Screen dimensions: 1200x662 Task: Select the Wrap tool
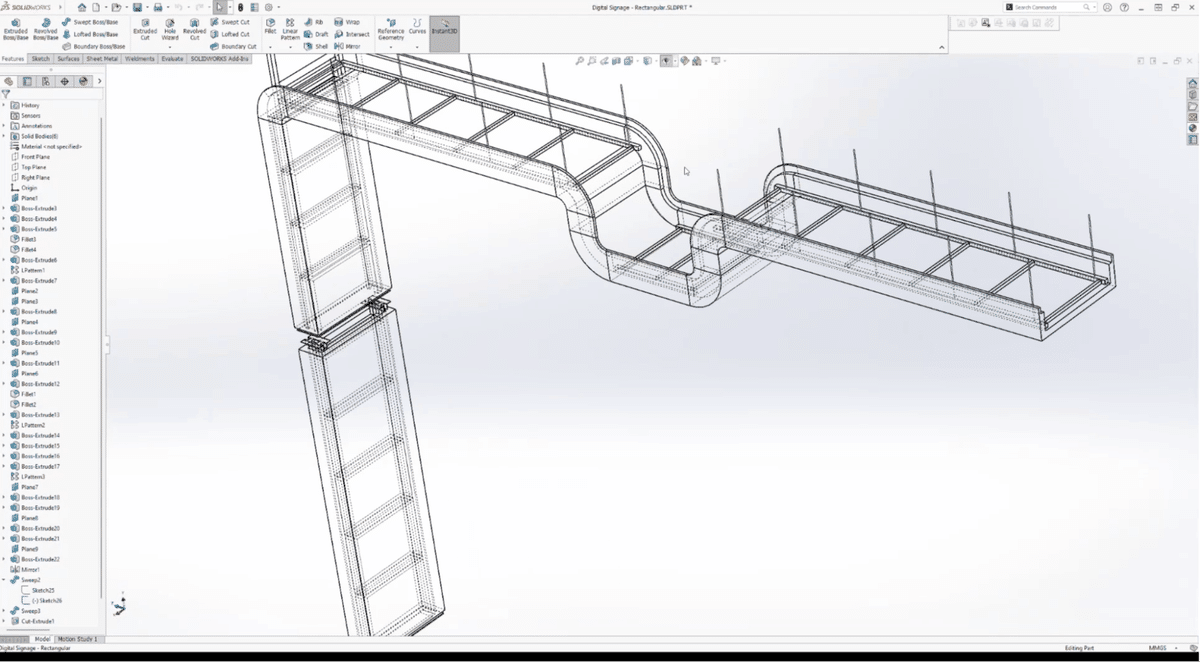tap(347, 21)
